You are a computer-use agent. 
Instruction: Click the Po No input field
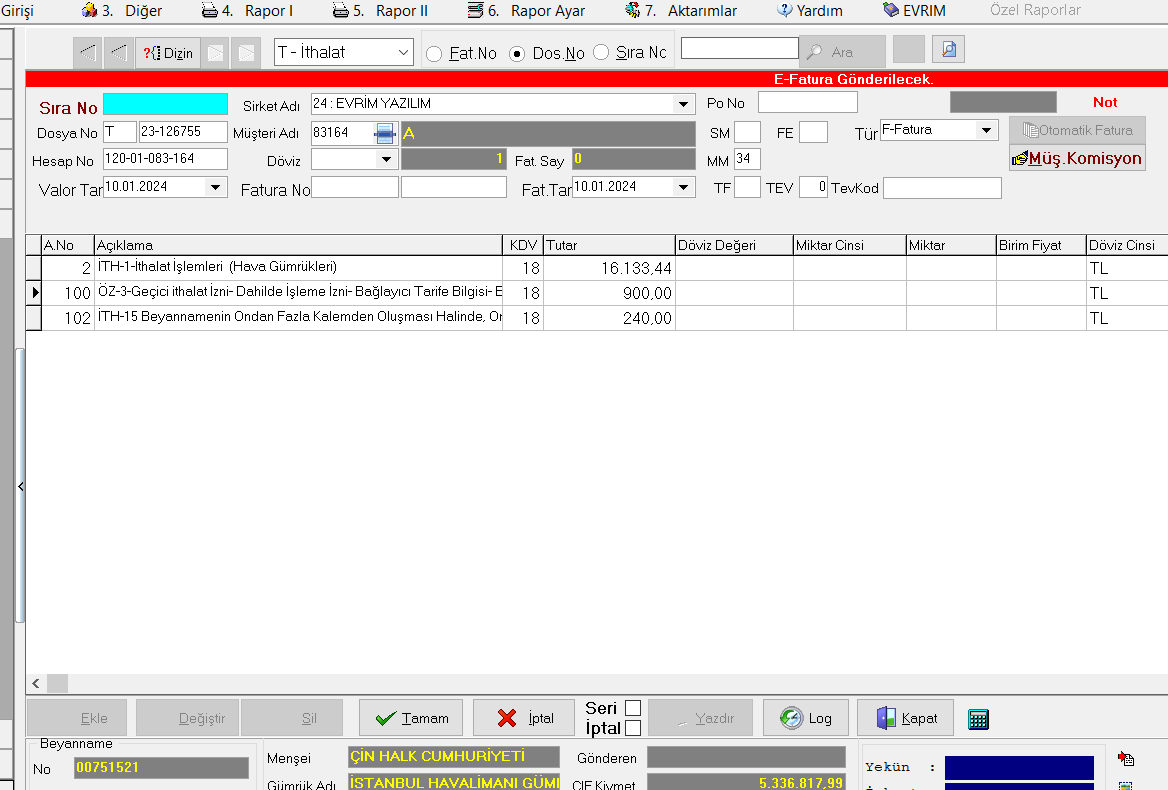[807, 102]
